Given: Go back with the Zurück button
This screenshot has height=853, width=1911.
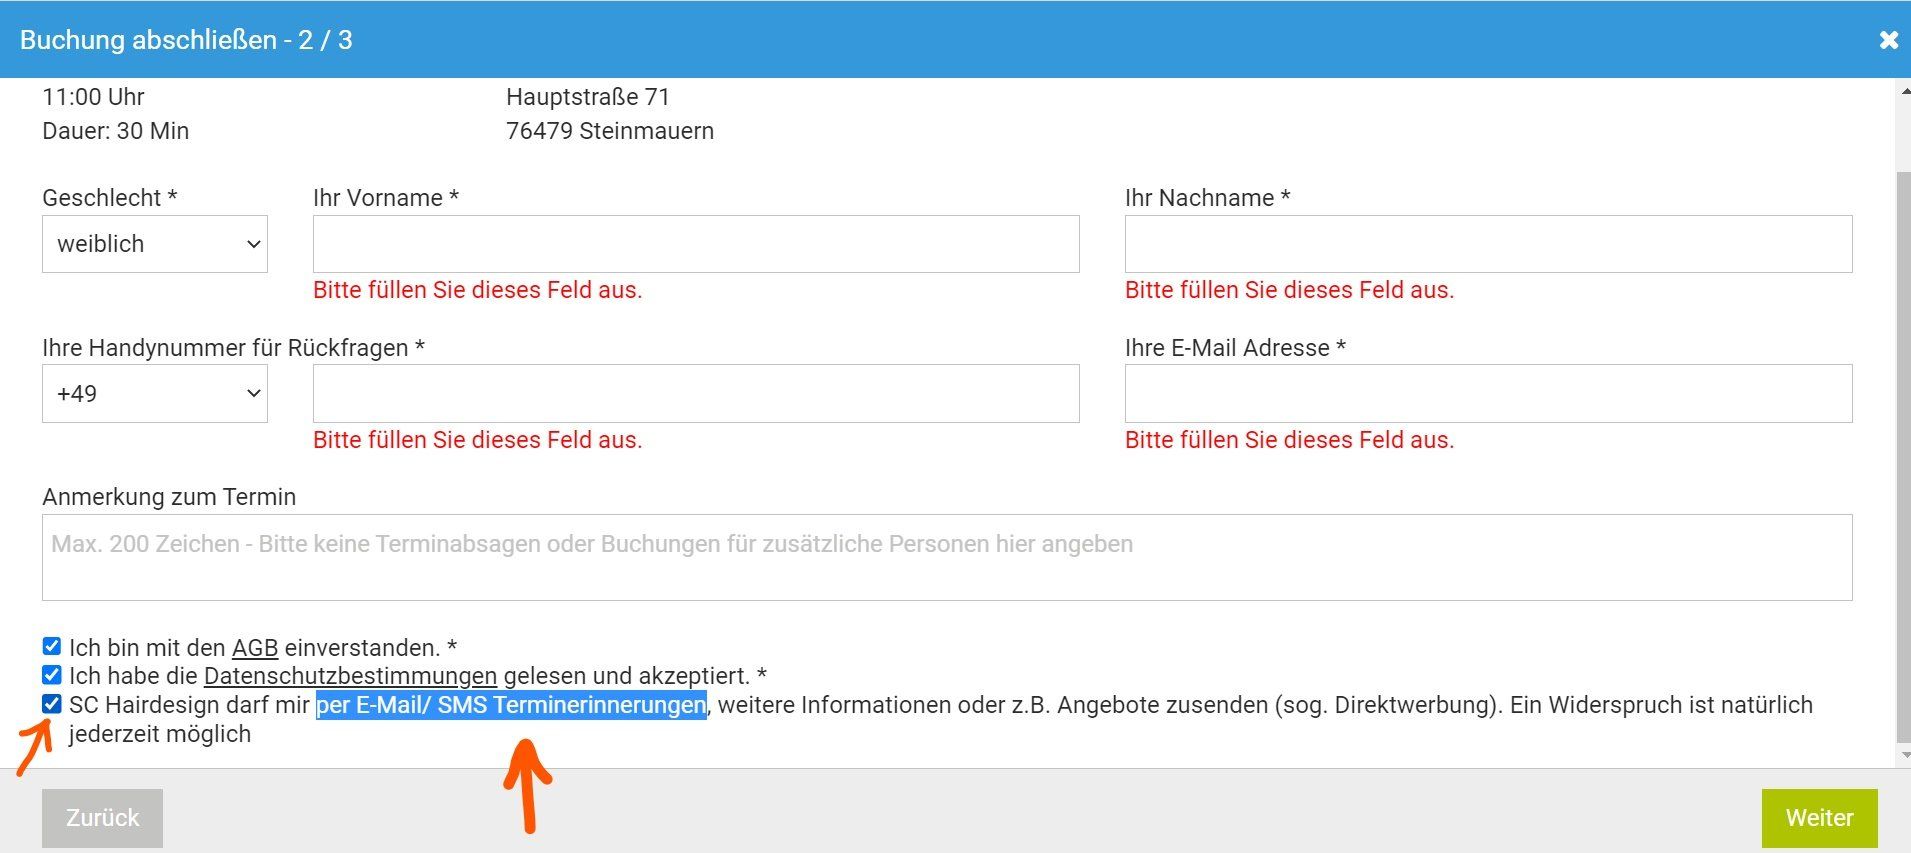Looking at the screenshot, I should [102, 818].
